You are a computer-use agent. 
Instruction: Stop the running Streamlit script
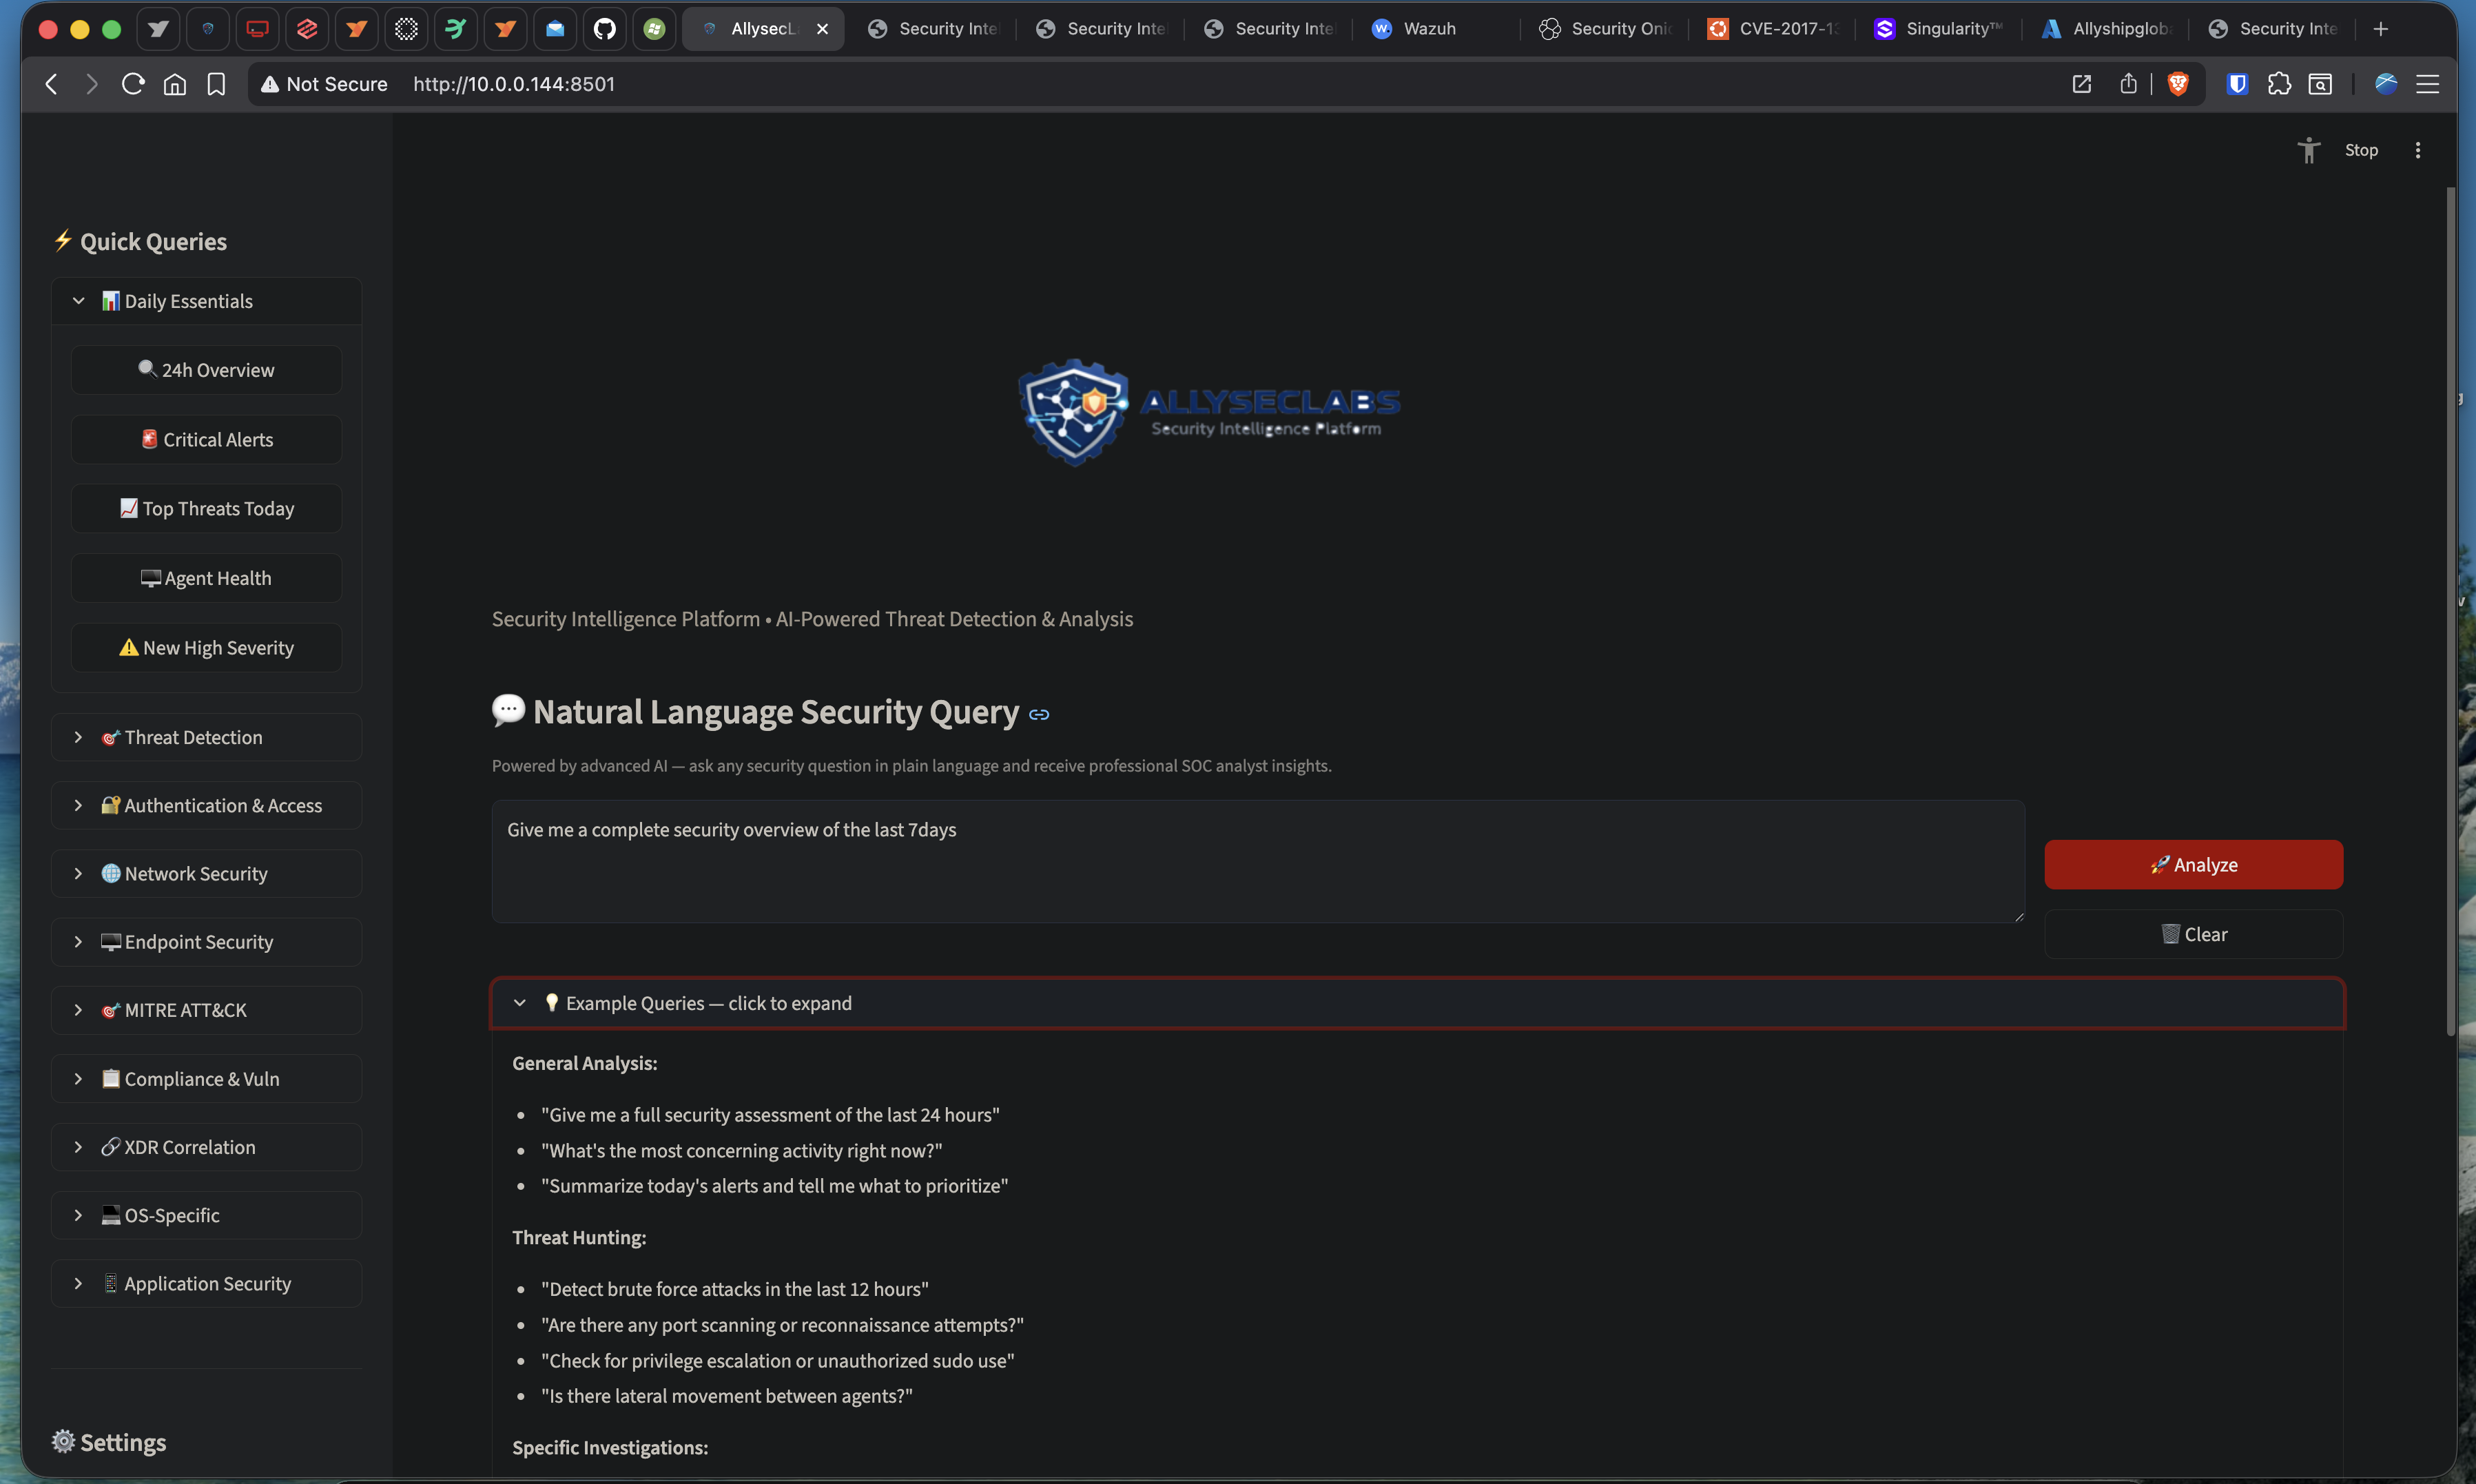tap(2361, 150)
